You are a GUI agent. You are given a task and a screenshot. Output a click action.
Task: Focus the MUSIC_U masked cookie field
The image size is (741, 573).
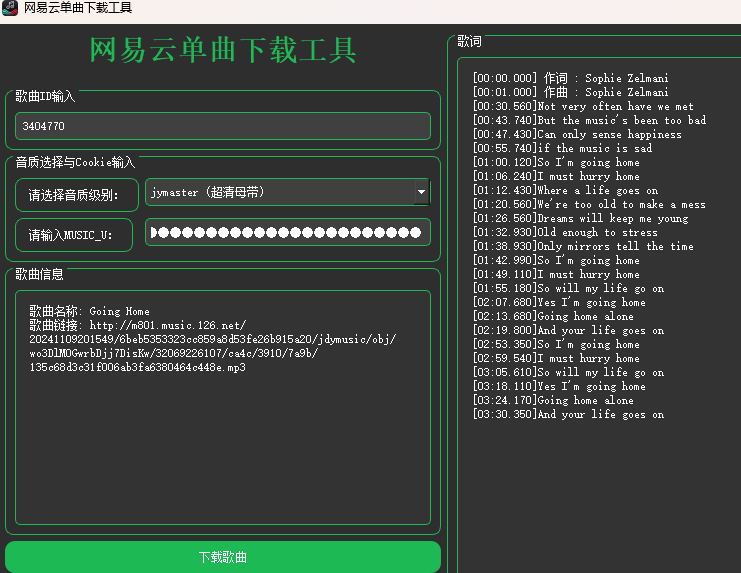click(x=287, y=232)
